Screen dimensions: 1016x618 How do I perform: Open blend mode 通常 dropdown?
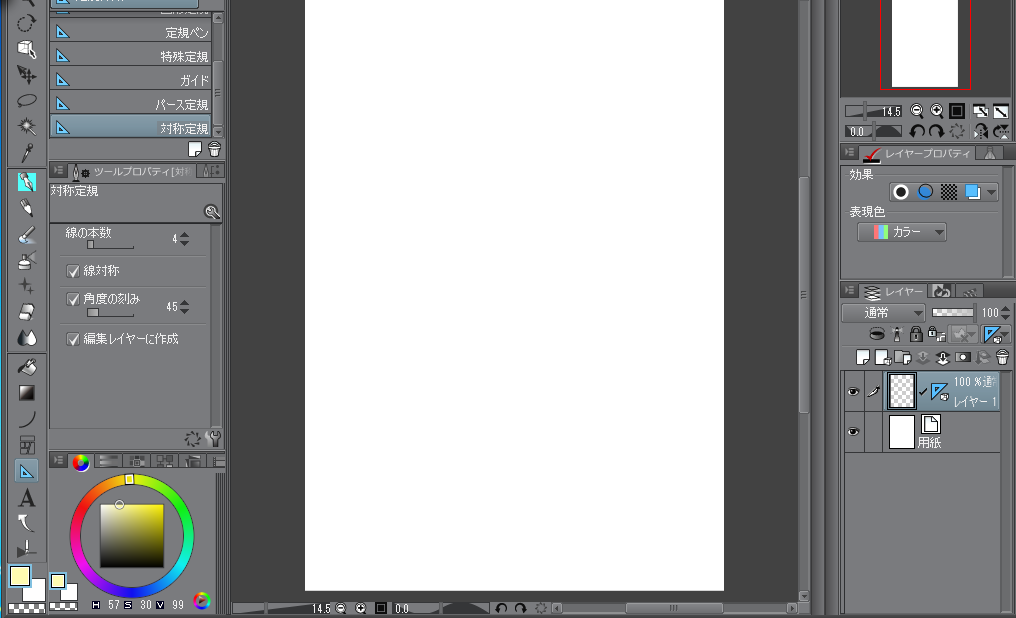[883, 313]
